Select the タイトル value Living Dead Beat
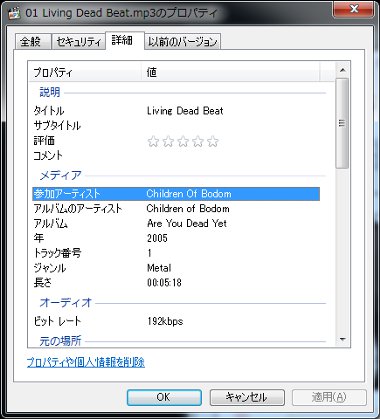 pyautogui.click(x=185, y=111)
